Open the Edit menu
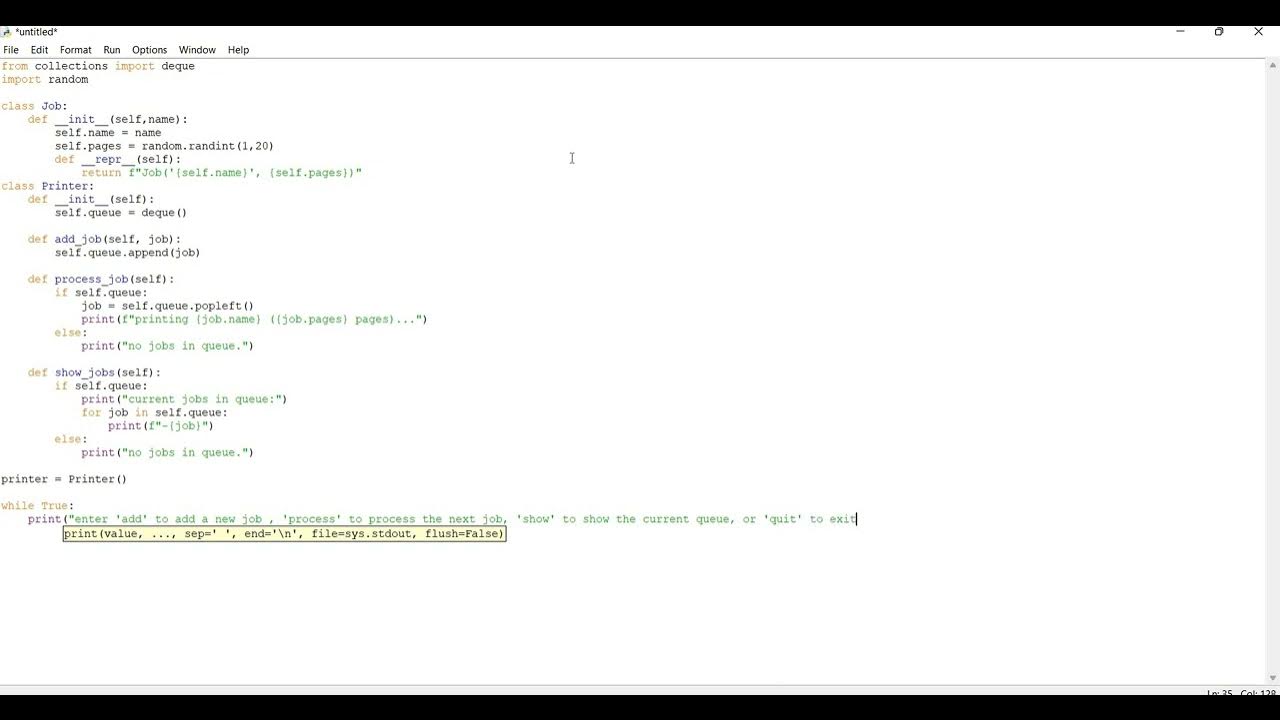 (39, 50)
